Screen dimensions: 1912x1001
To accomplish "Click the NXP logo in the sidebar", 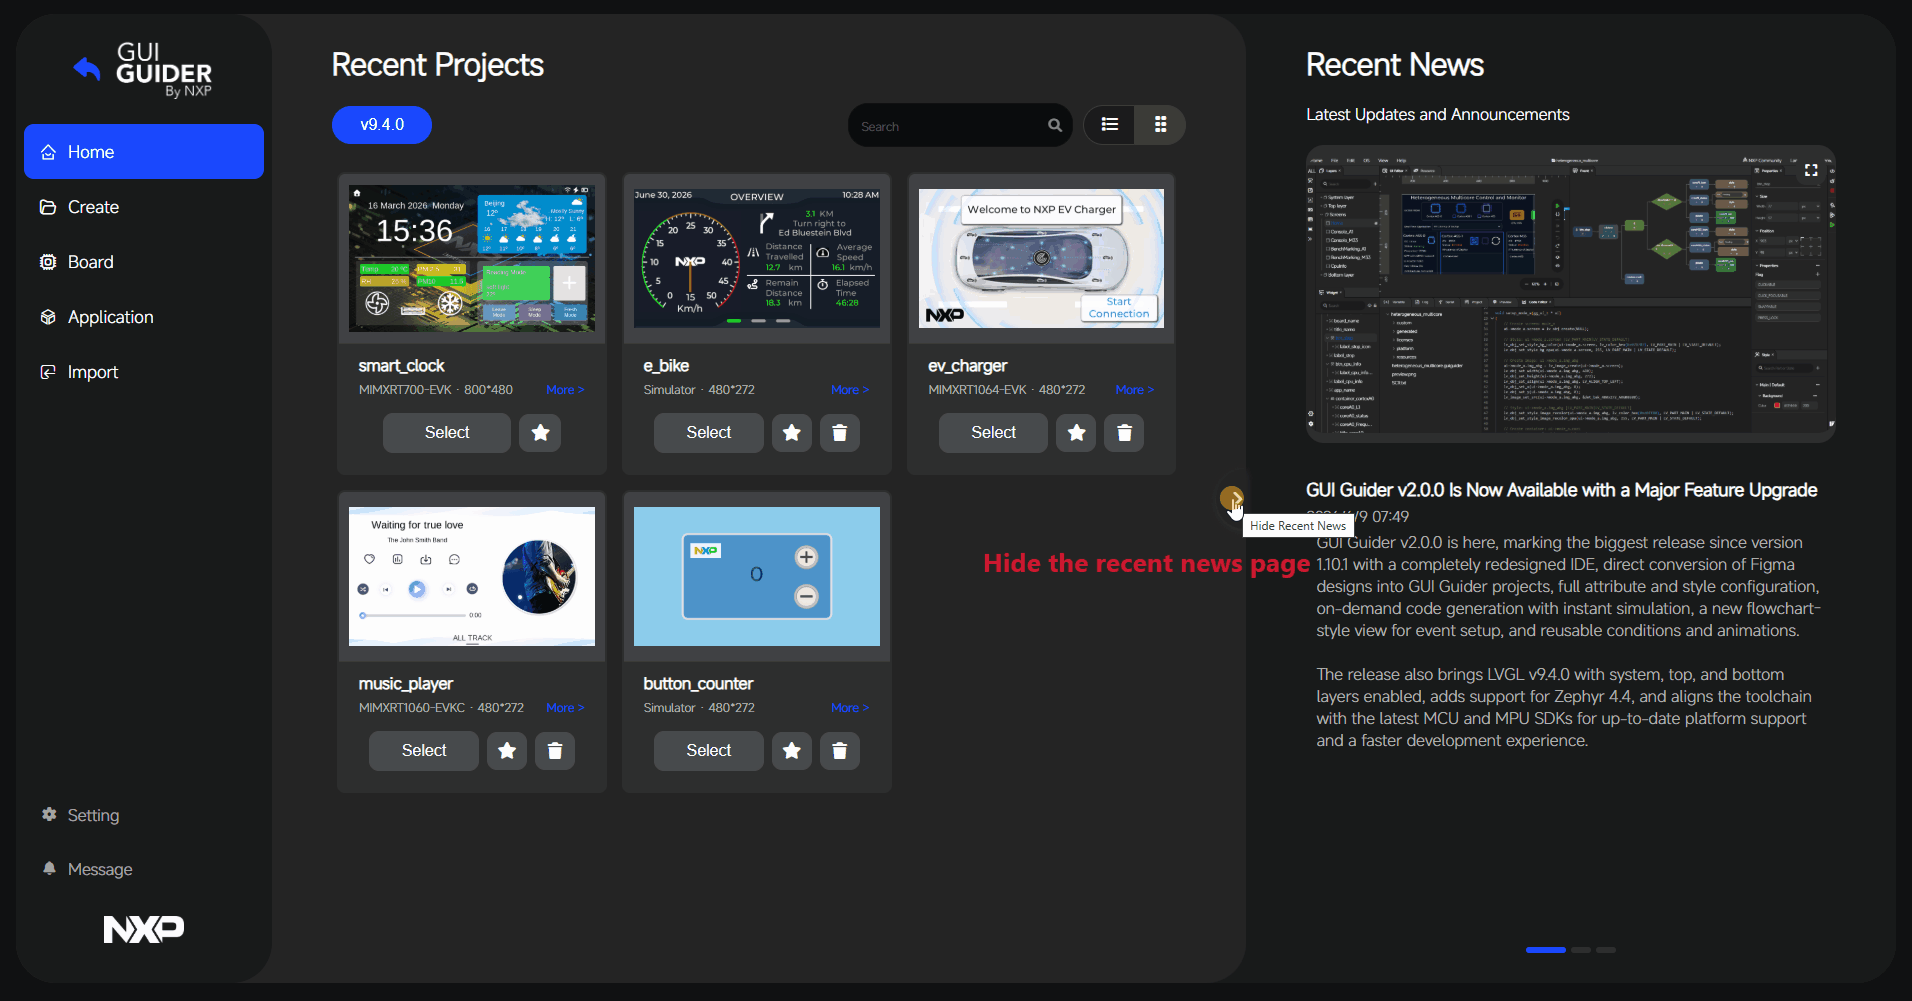I will 144,929.
